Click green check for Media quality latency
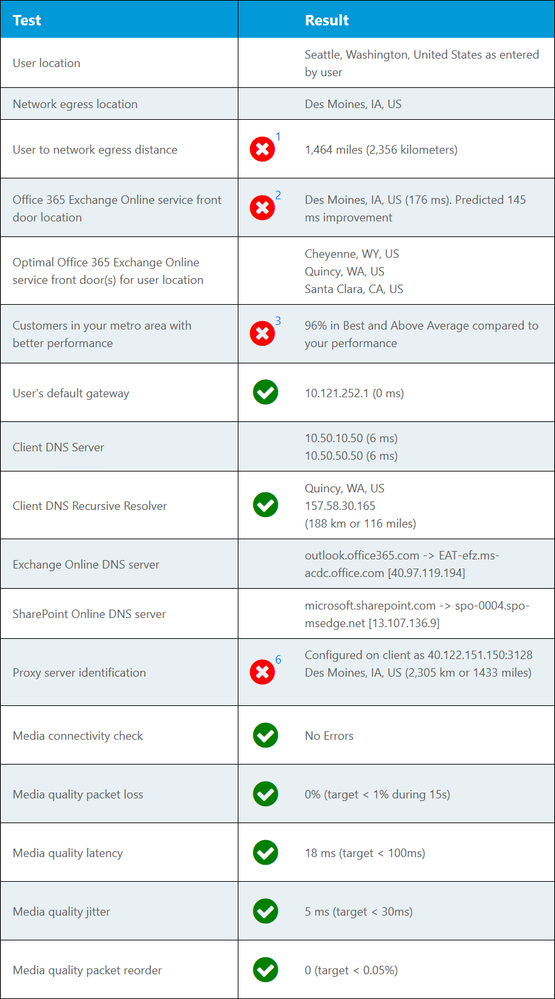 265,852
